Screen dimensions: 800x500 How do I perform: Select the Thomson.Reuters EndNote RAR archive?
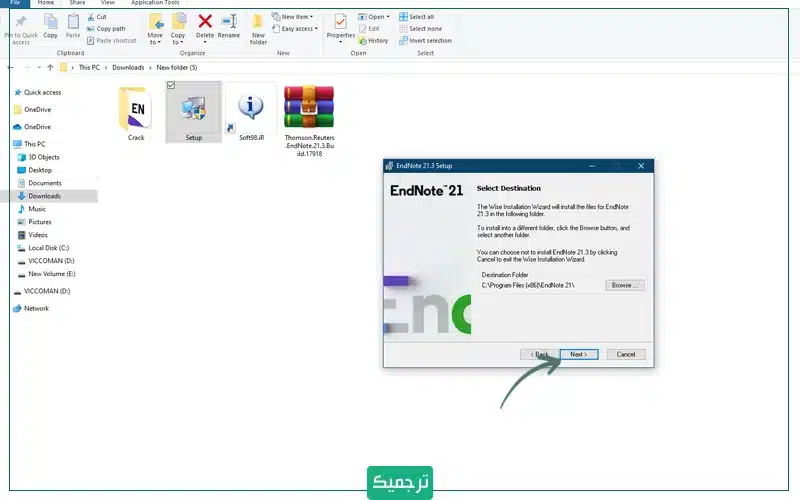pyautogui.click(x=309, y=120)
